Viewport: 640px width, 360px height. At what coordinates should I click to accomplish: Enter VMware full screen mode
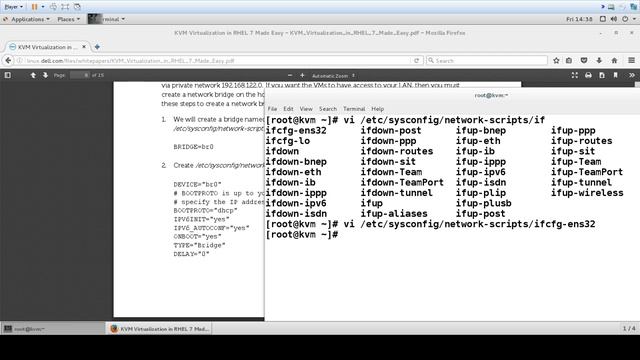65,7
